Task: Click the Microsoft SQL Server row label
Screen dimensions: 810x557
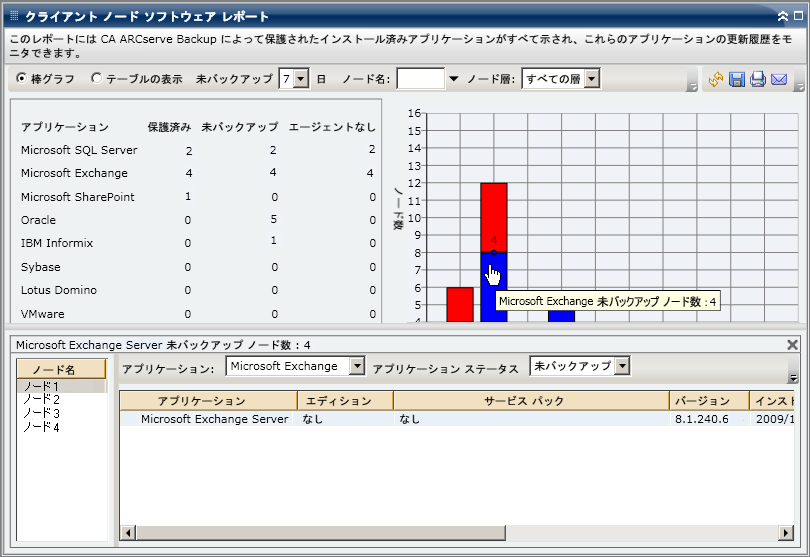Action: point(79,150)
